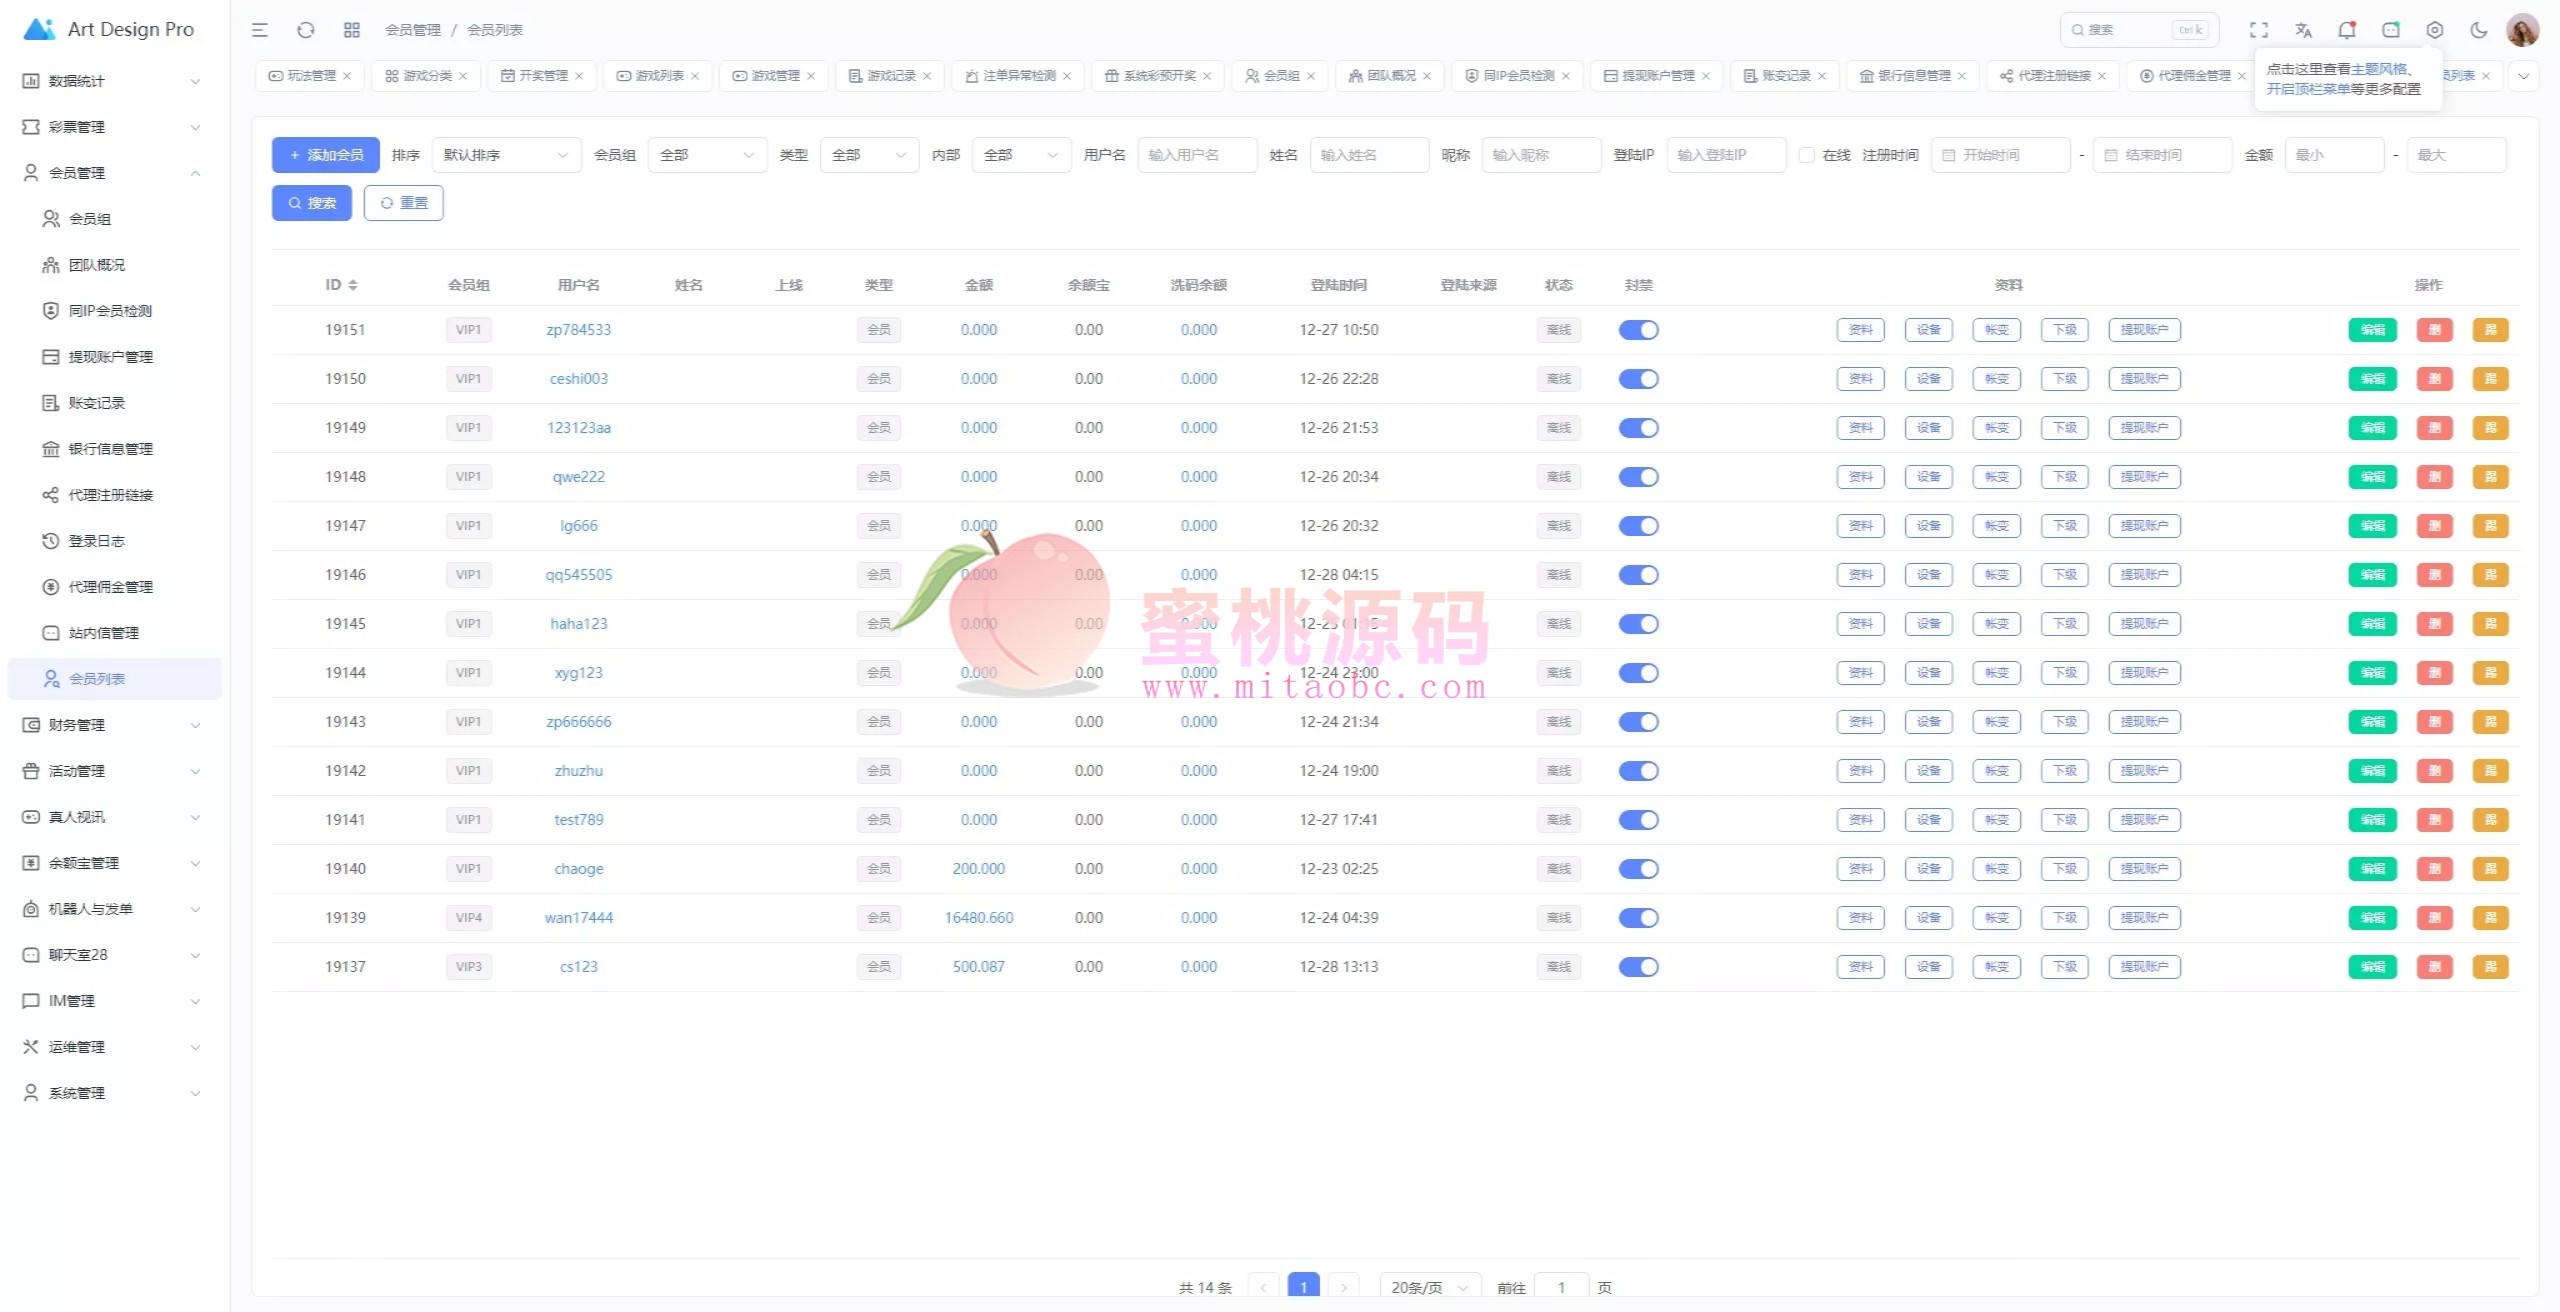Toggle the ban switch for user cs123

point(1638,967)
